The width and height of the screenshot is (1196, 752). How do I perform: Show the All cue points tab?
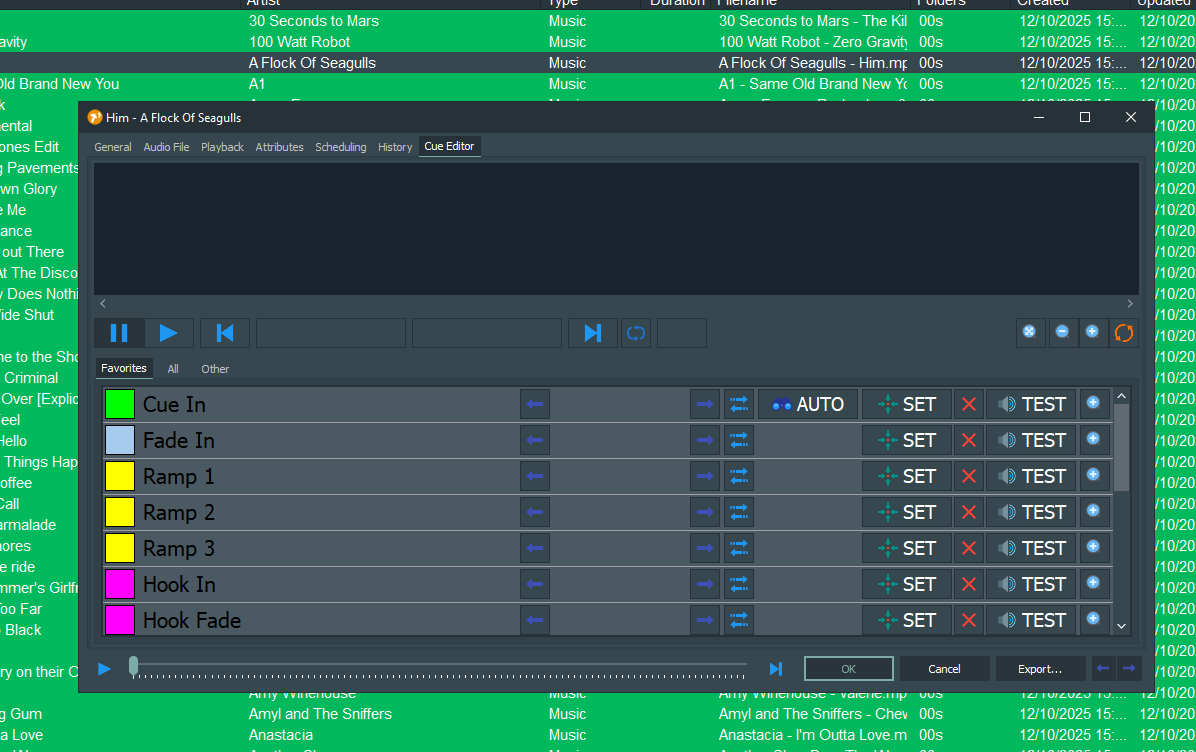[x=173, y=369]
